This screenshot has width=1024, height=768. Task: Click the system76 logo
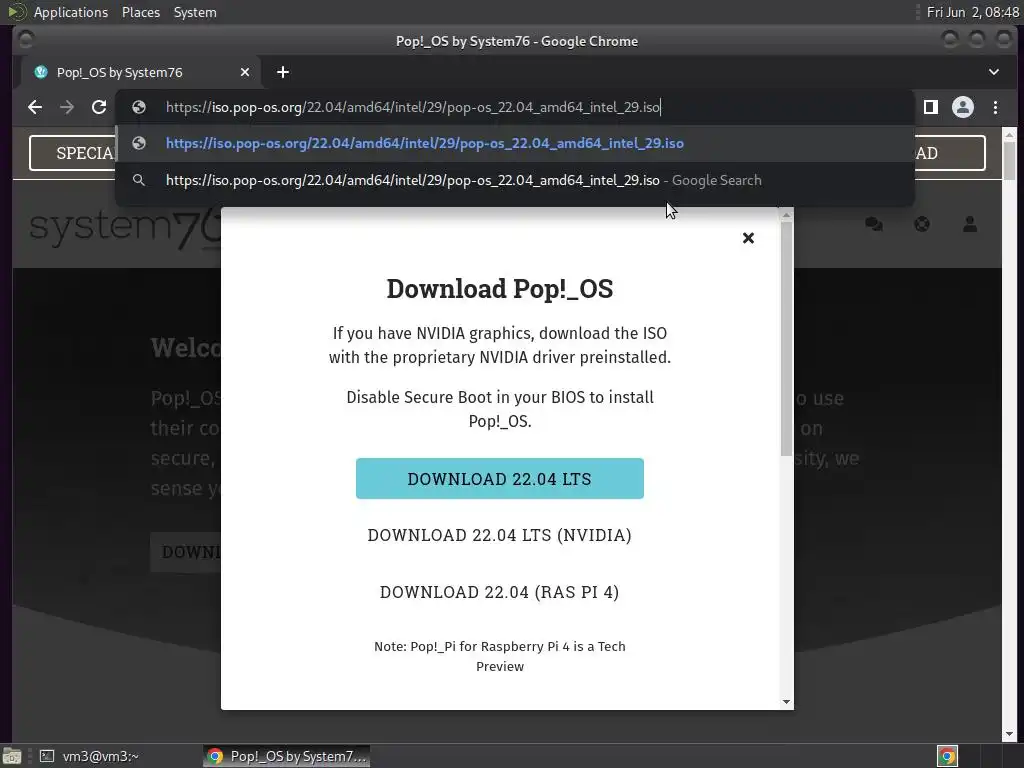click(125, 229)
